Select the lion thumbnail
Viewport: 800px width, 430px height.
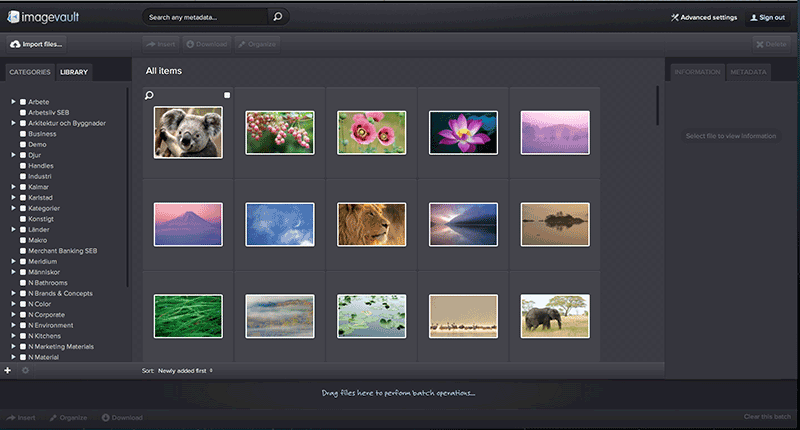click(372, 224)
